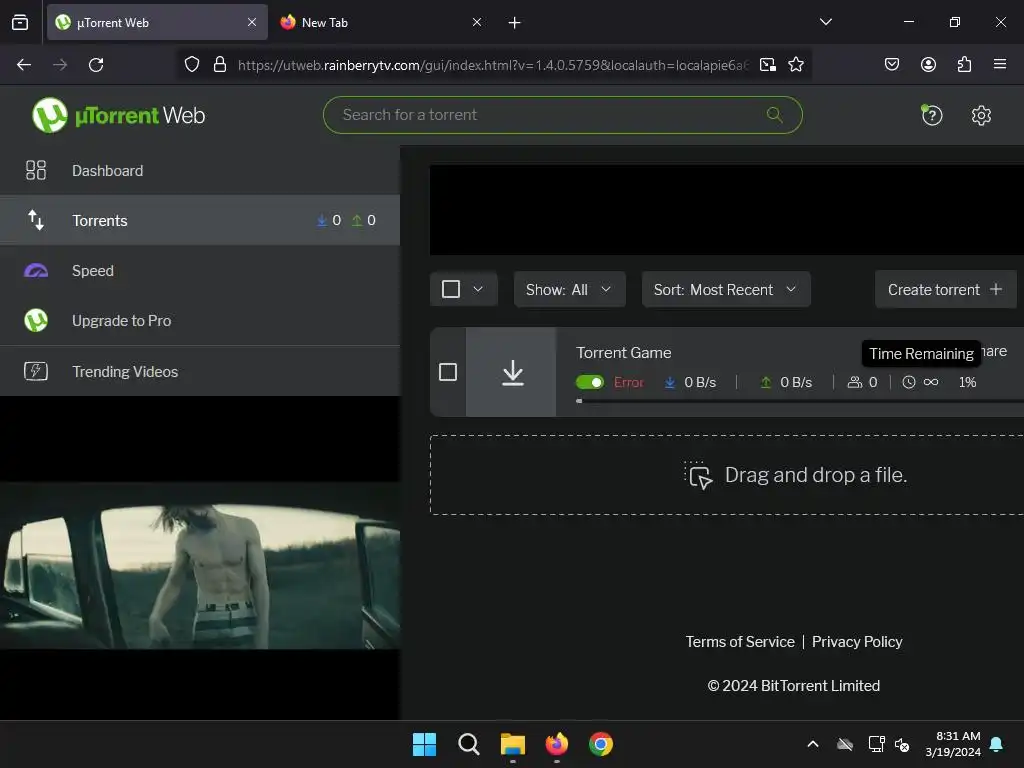Click the µTorrent Web logo
Viewport: 1024px width, 768px height.
(x=118, y=115)
